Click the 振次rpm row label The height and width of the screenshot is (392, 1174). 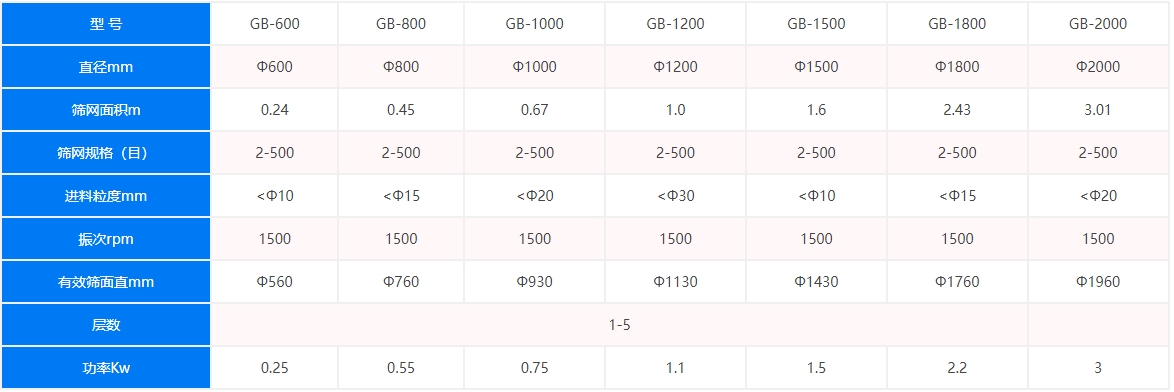[x=106, y=239]
